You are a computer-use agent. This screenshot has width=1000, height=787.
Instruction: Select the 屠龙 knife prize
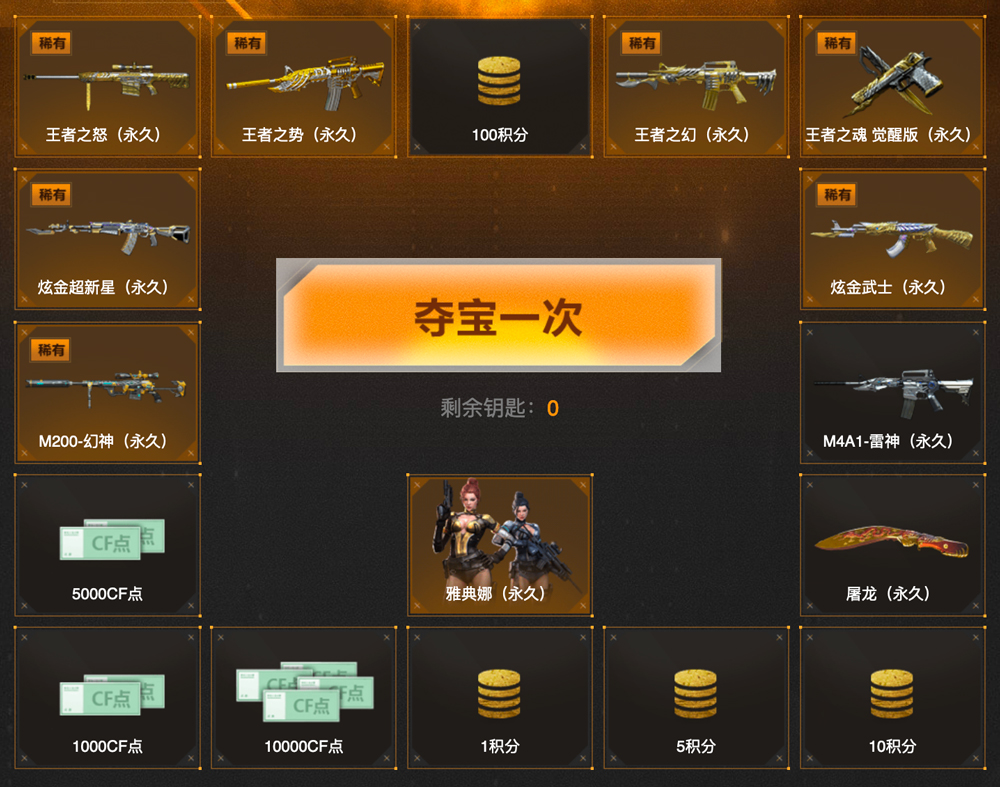pos(893,545)
